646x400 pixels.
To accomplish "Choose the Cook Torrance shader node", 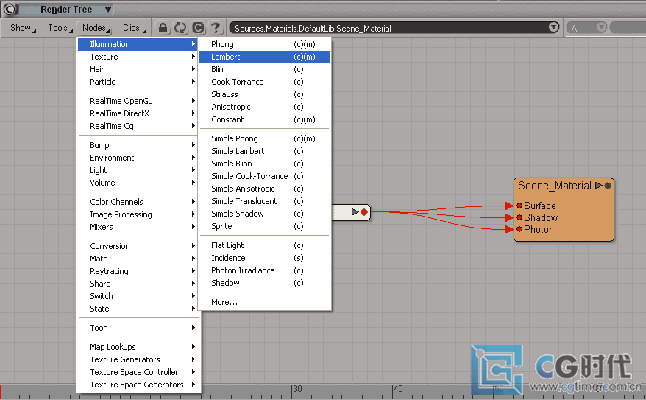I will coord(264,82).
